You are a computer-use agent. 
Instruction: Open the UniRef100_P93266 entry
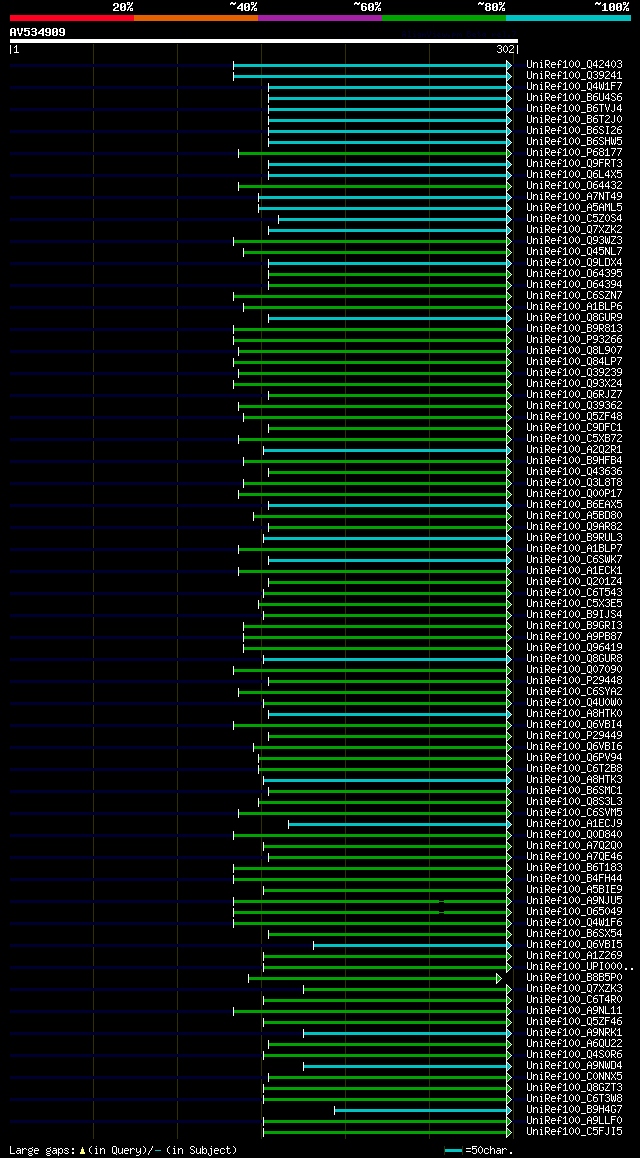pos(574,340)
